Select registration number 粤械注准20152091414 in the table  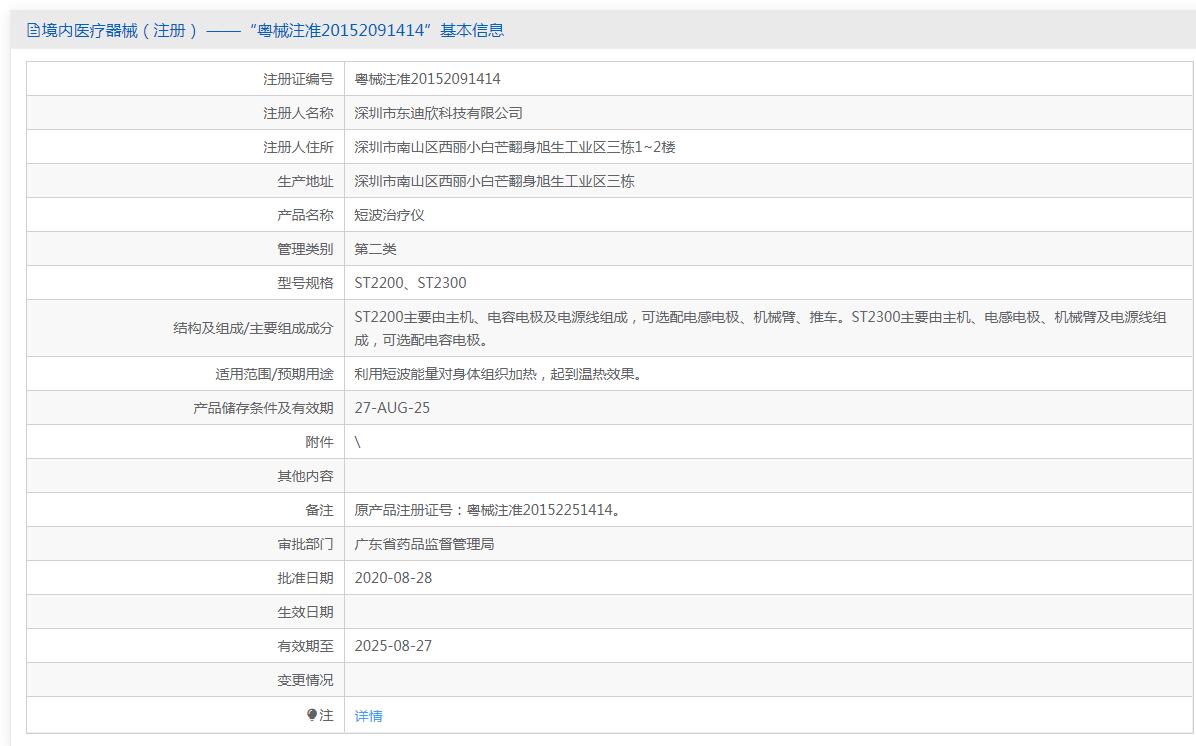428,79
